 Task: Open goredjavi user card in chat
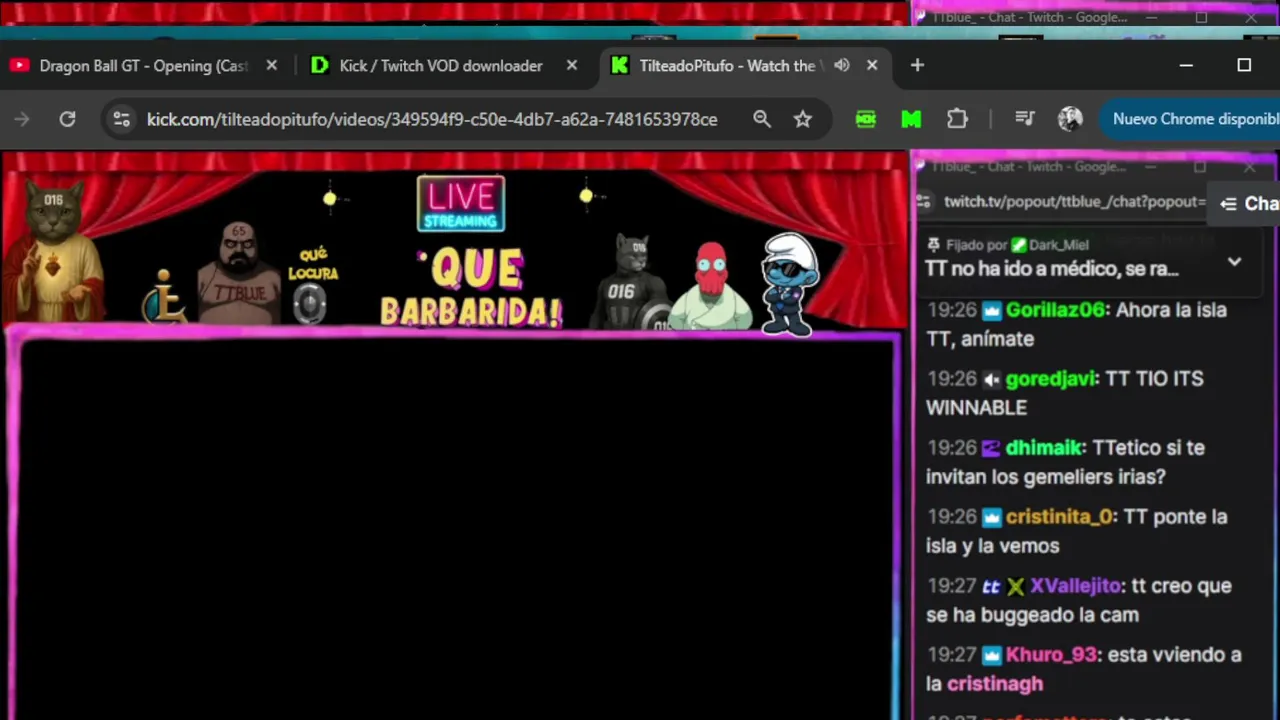1050,379
